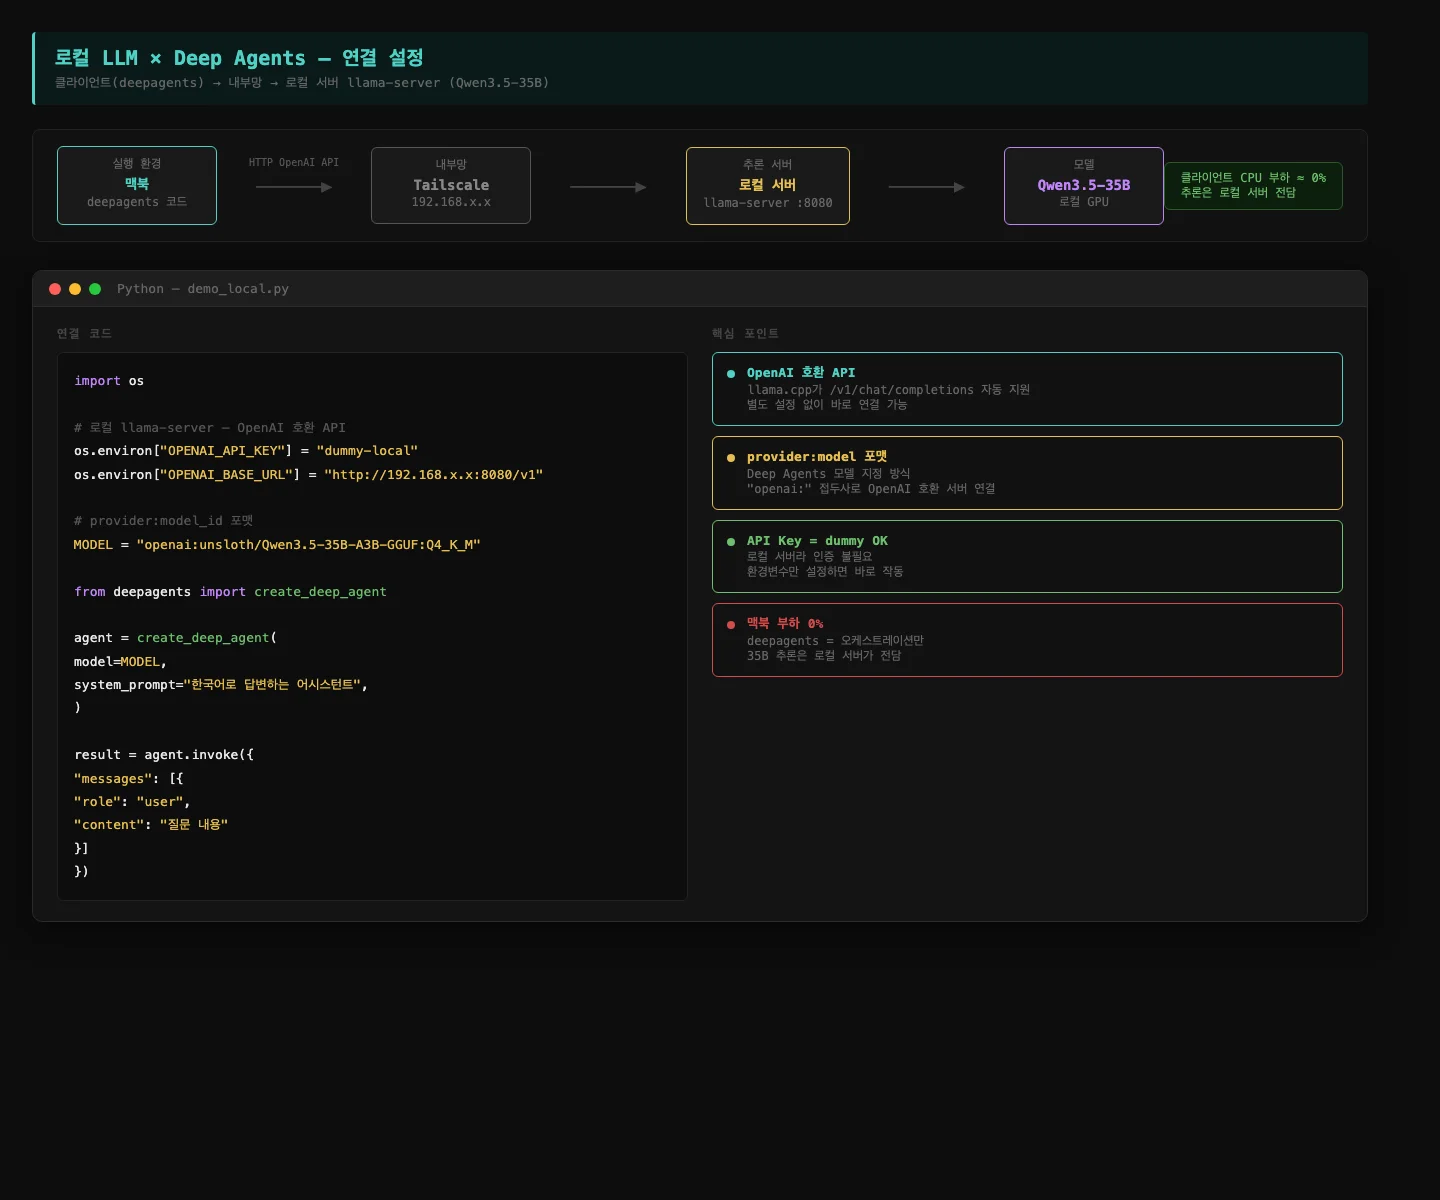Select the 연결 코드 panel label
The width and height of the screenshot is (1440, 1200).
point(84,334)
